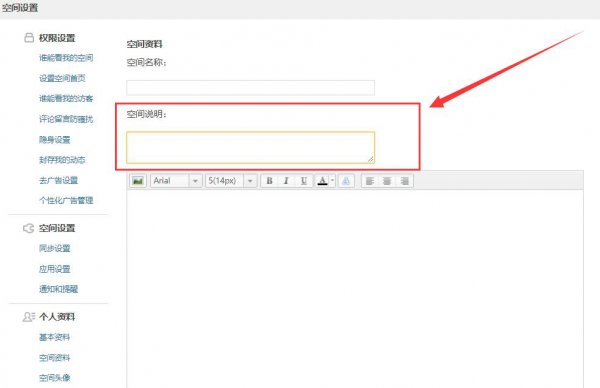600x388 pixels.
Task: Expand font color picker arrow
Action: (332, 180)
